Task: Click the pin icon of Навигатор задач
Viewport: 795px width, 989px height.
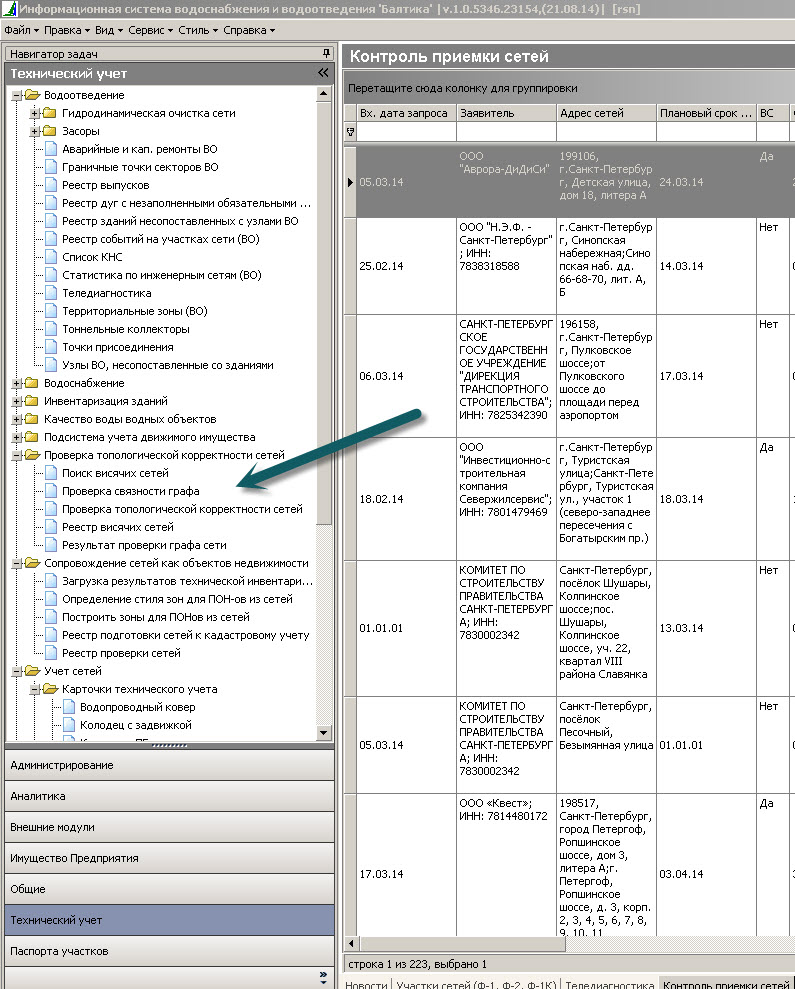Action: (326, 53)
